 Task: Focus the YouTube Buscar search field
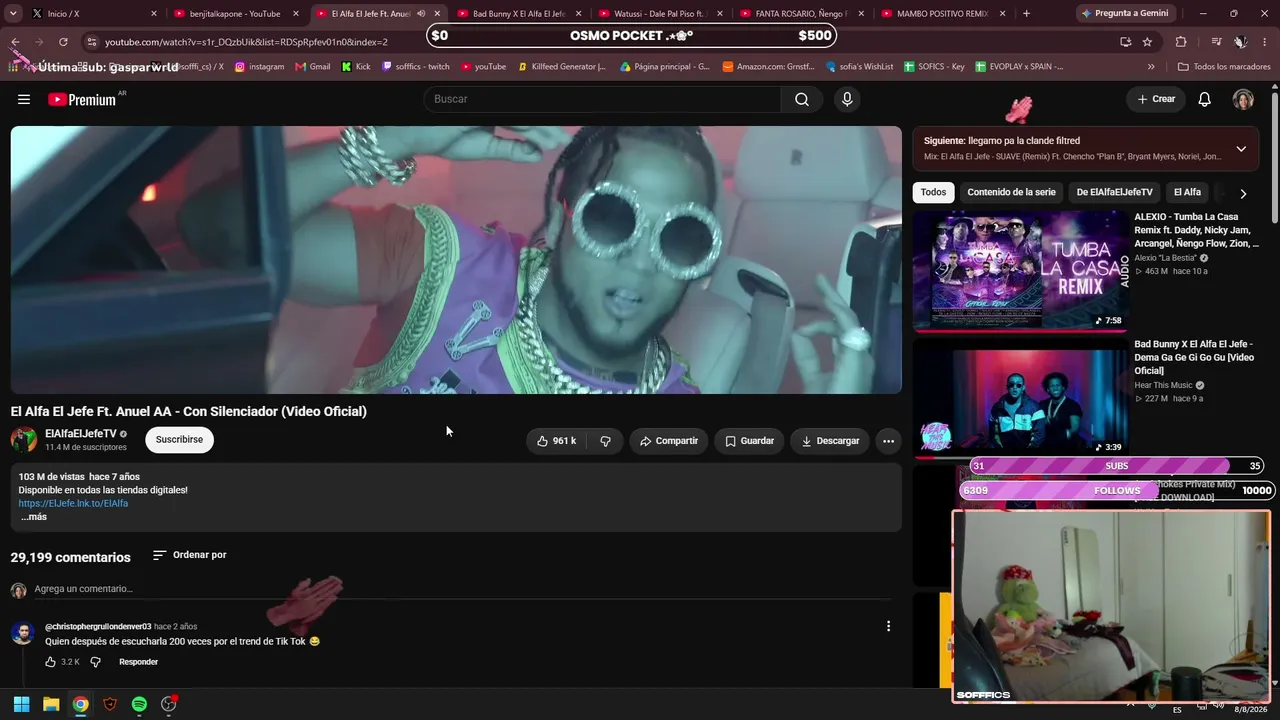tap(602, 99)
